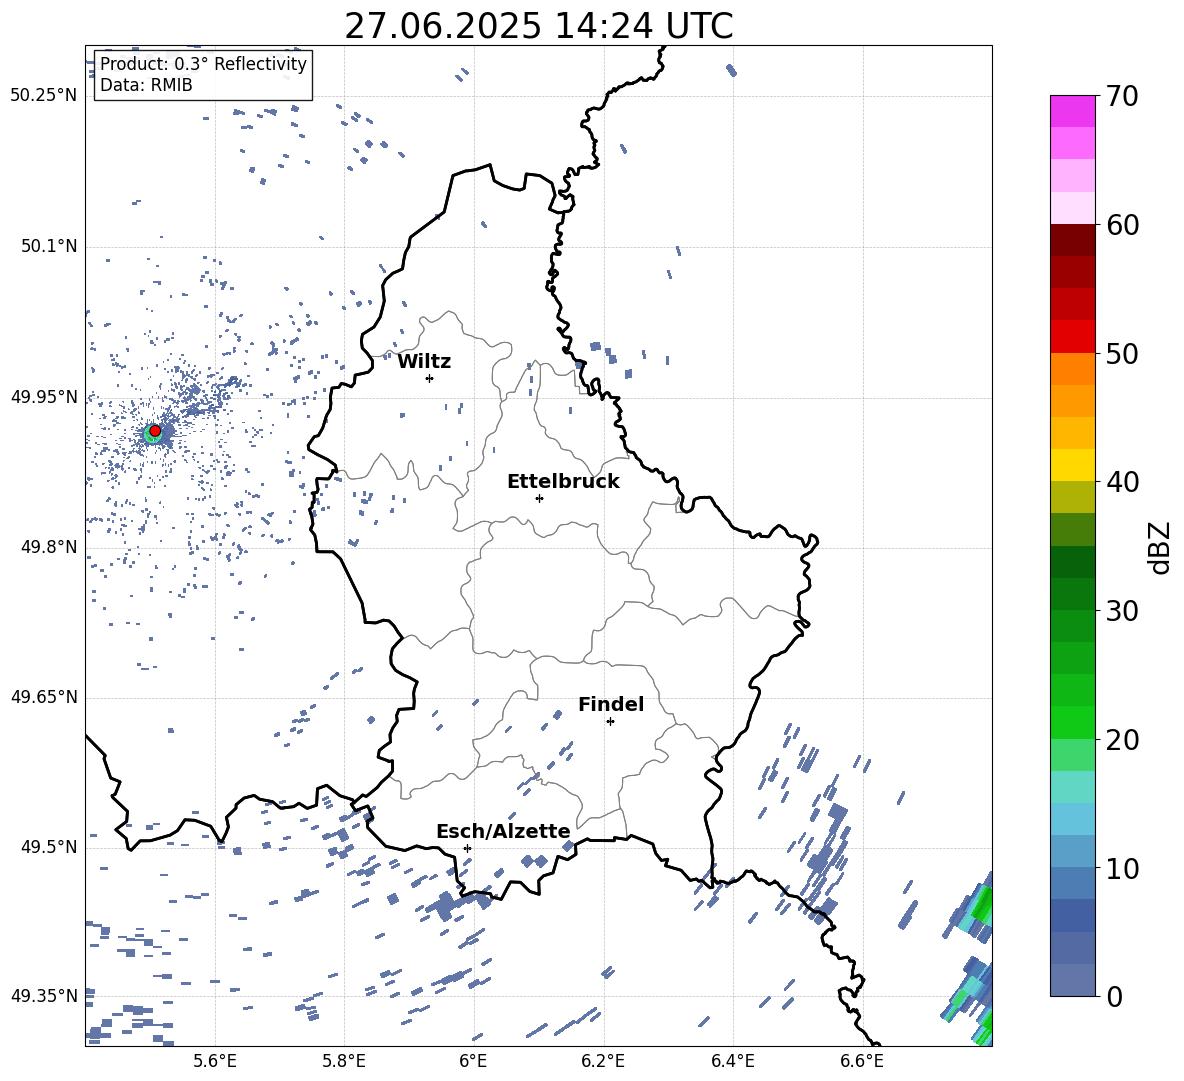
Task: Click the Wiltz station cross marker
Action: click(430, 378)
